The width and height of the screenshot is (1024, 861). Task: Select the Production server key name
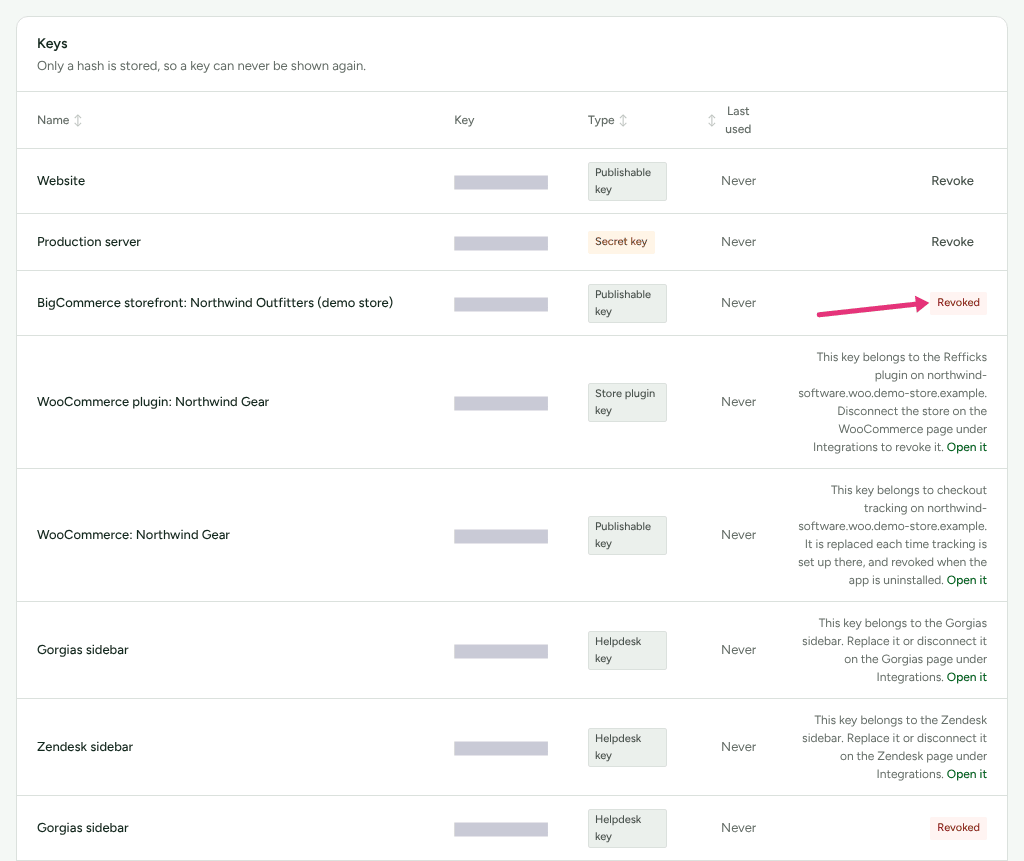89,242
